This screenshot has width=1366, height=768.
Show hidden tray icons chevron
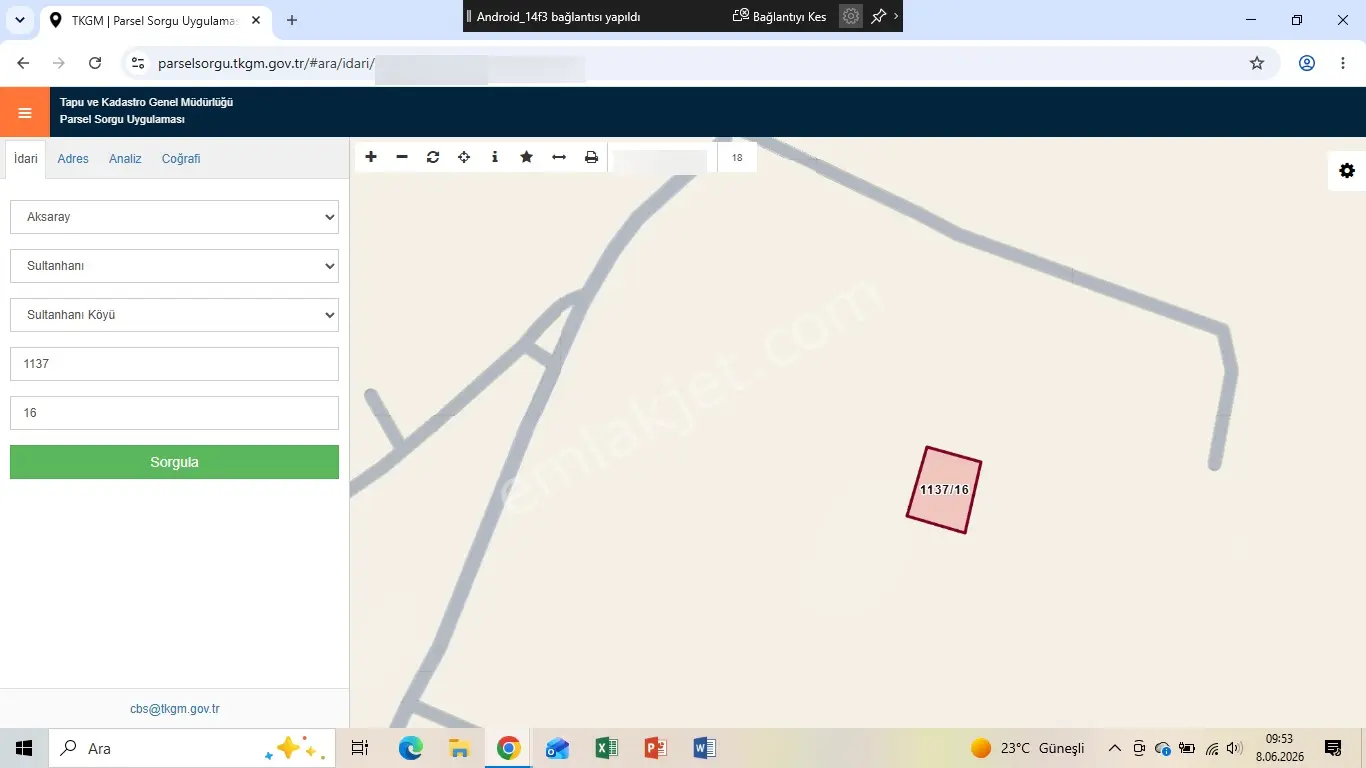pyautogui.click(x=1114, y=748)
